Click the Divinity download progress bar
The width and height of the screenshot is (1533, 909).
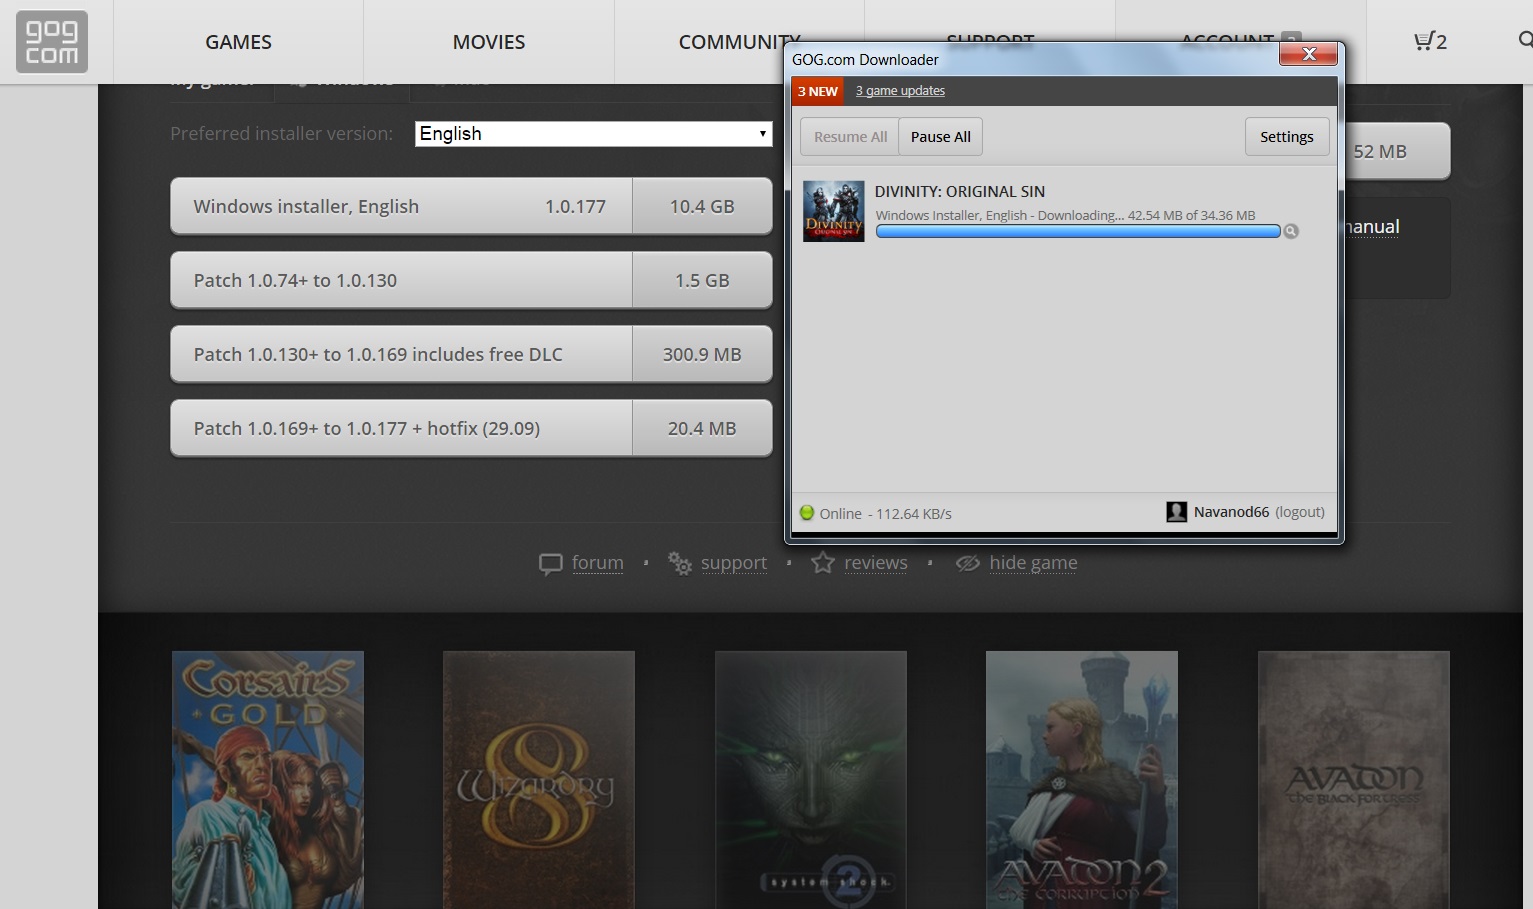click(x=1078, y=231)
